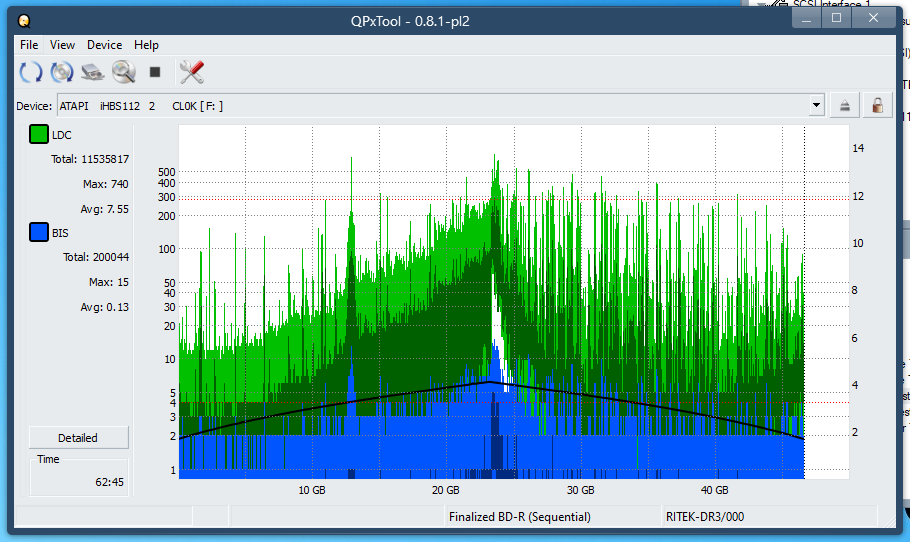
Task: Click the device info drive icon
Action: (x=93, y=72)
